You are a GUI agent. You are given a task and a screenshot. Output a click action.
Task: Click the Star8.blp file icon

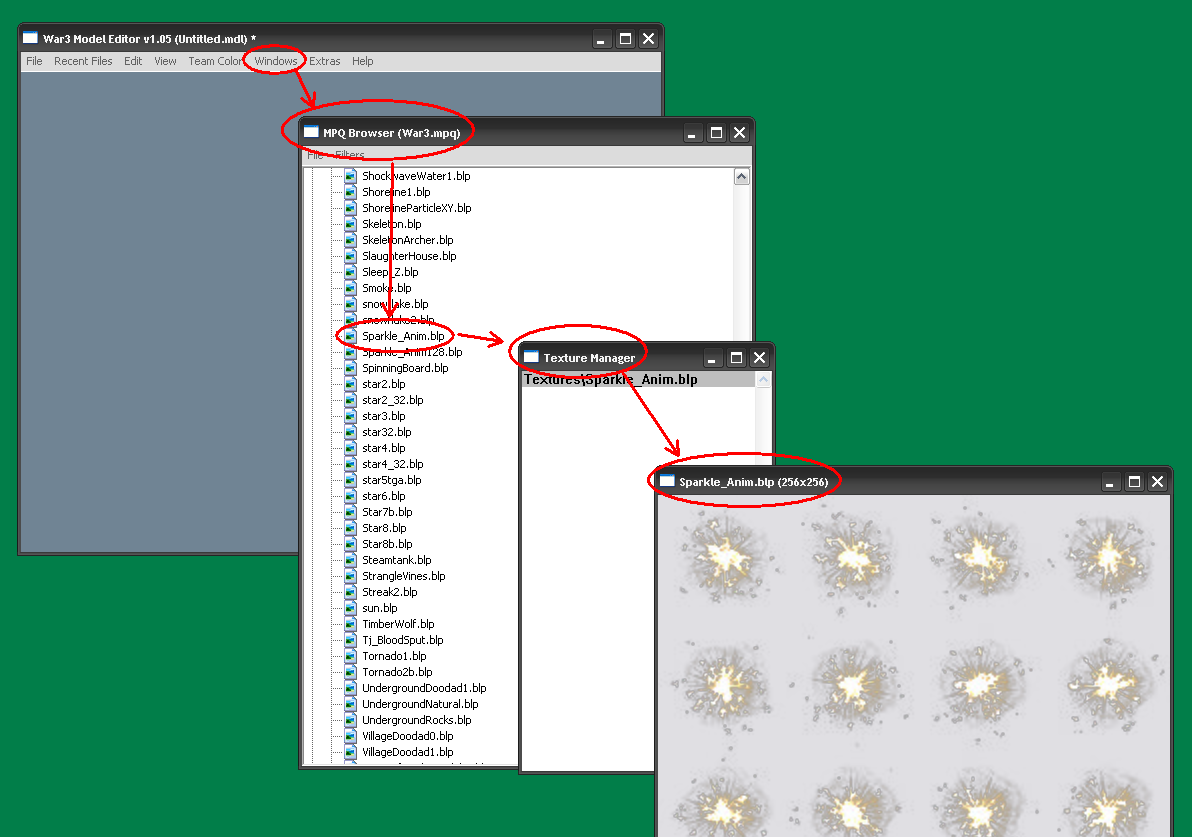[350, 527]
